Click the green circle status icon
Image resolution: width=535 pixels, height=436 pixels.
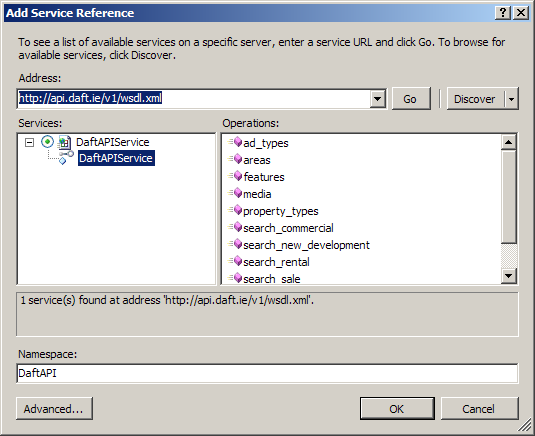(47, 142)
